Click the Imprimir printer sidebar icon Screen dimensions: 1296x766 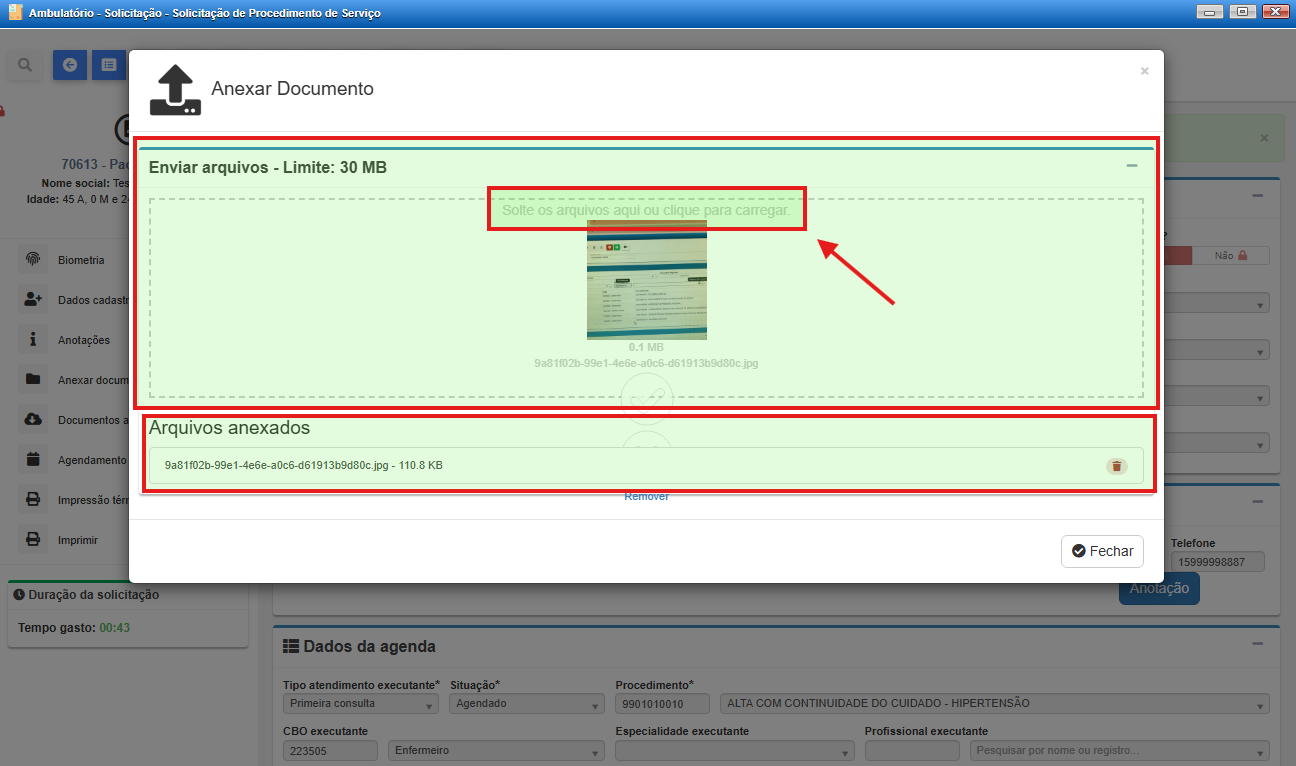coord(34,540)
